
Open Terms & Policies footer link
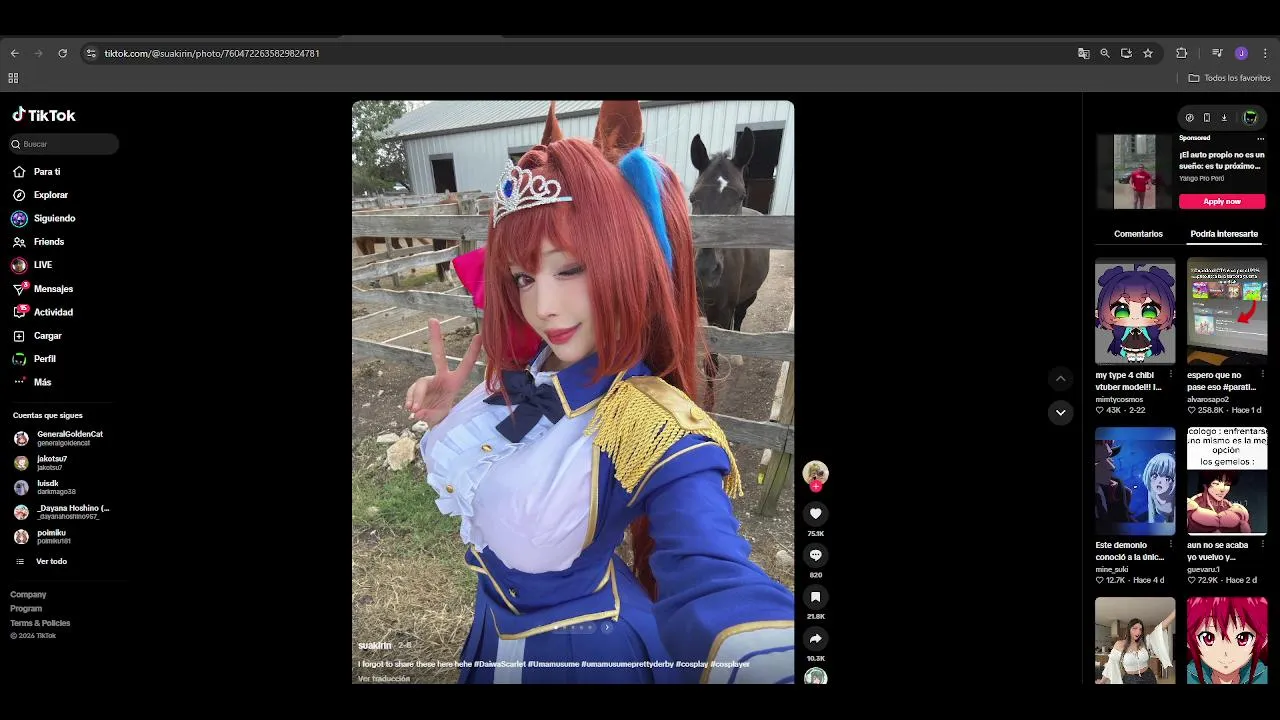[x=40, y=623]
